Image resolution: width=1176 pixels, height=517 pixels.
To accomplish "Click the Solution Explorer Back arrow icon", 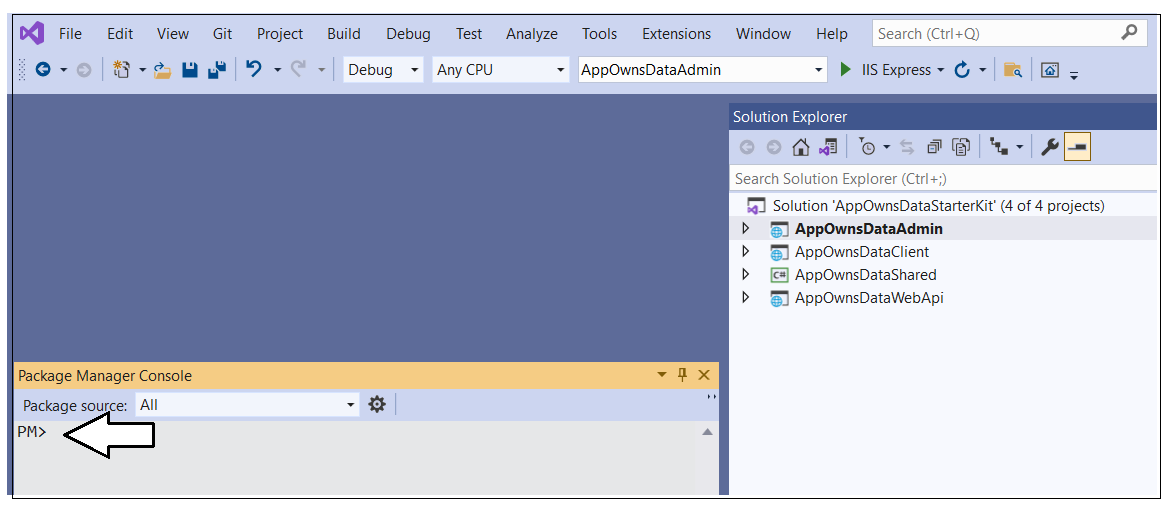I will click(747, 147).
